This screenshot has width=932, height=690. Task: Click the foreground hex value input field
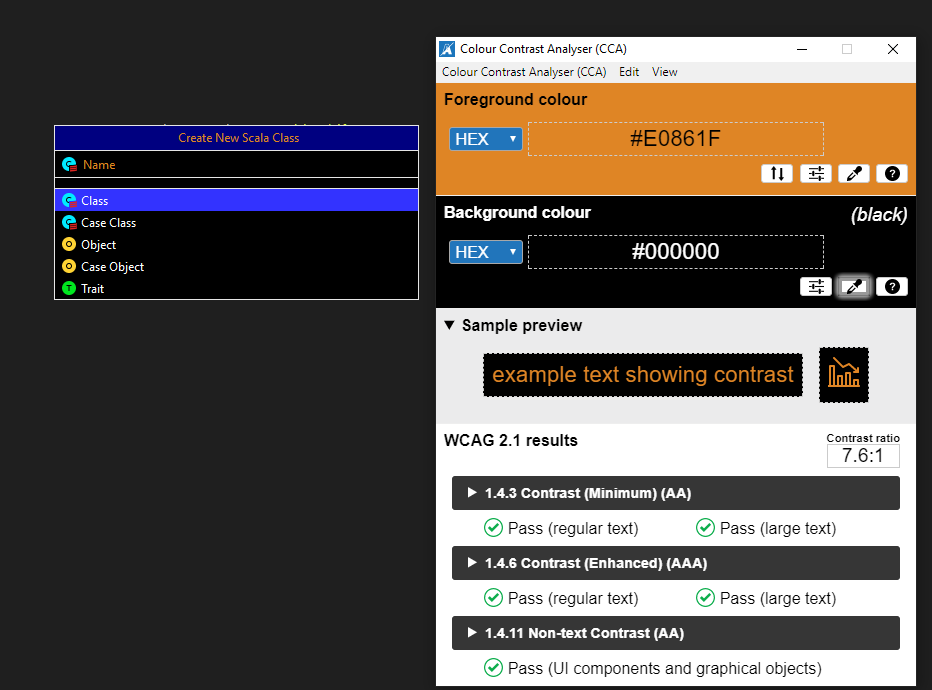pyautogui.click(x=675, y=139)
